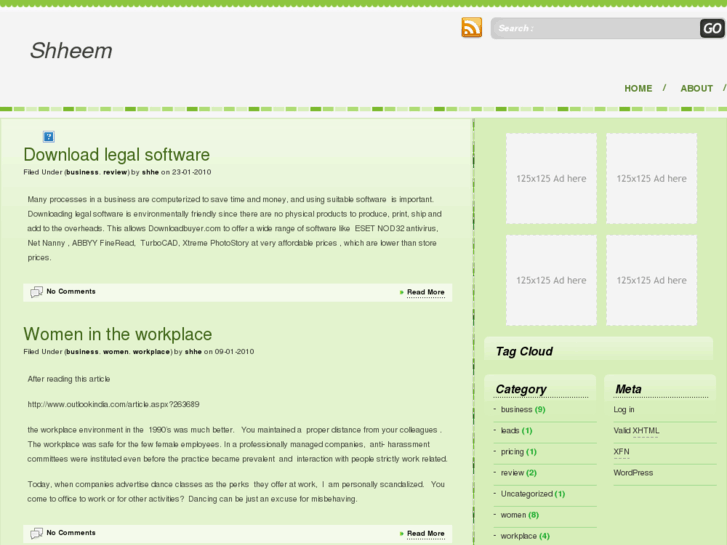Click review category under Download legal software
727x545 pixels.
(115, 172)
